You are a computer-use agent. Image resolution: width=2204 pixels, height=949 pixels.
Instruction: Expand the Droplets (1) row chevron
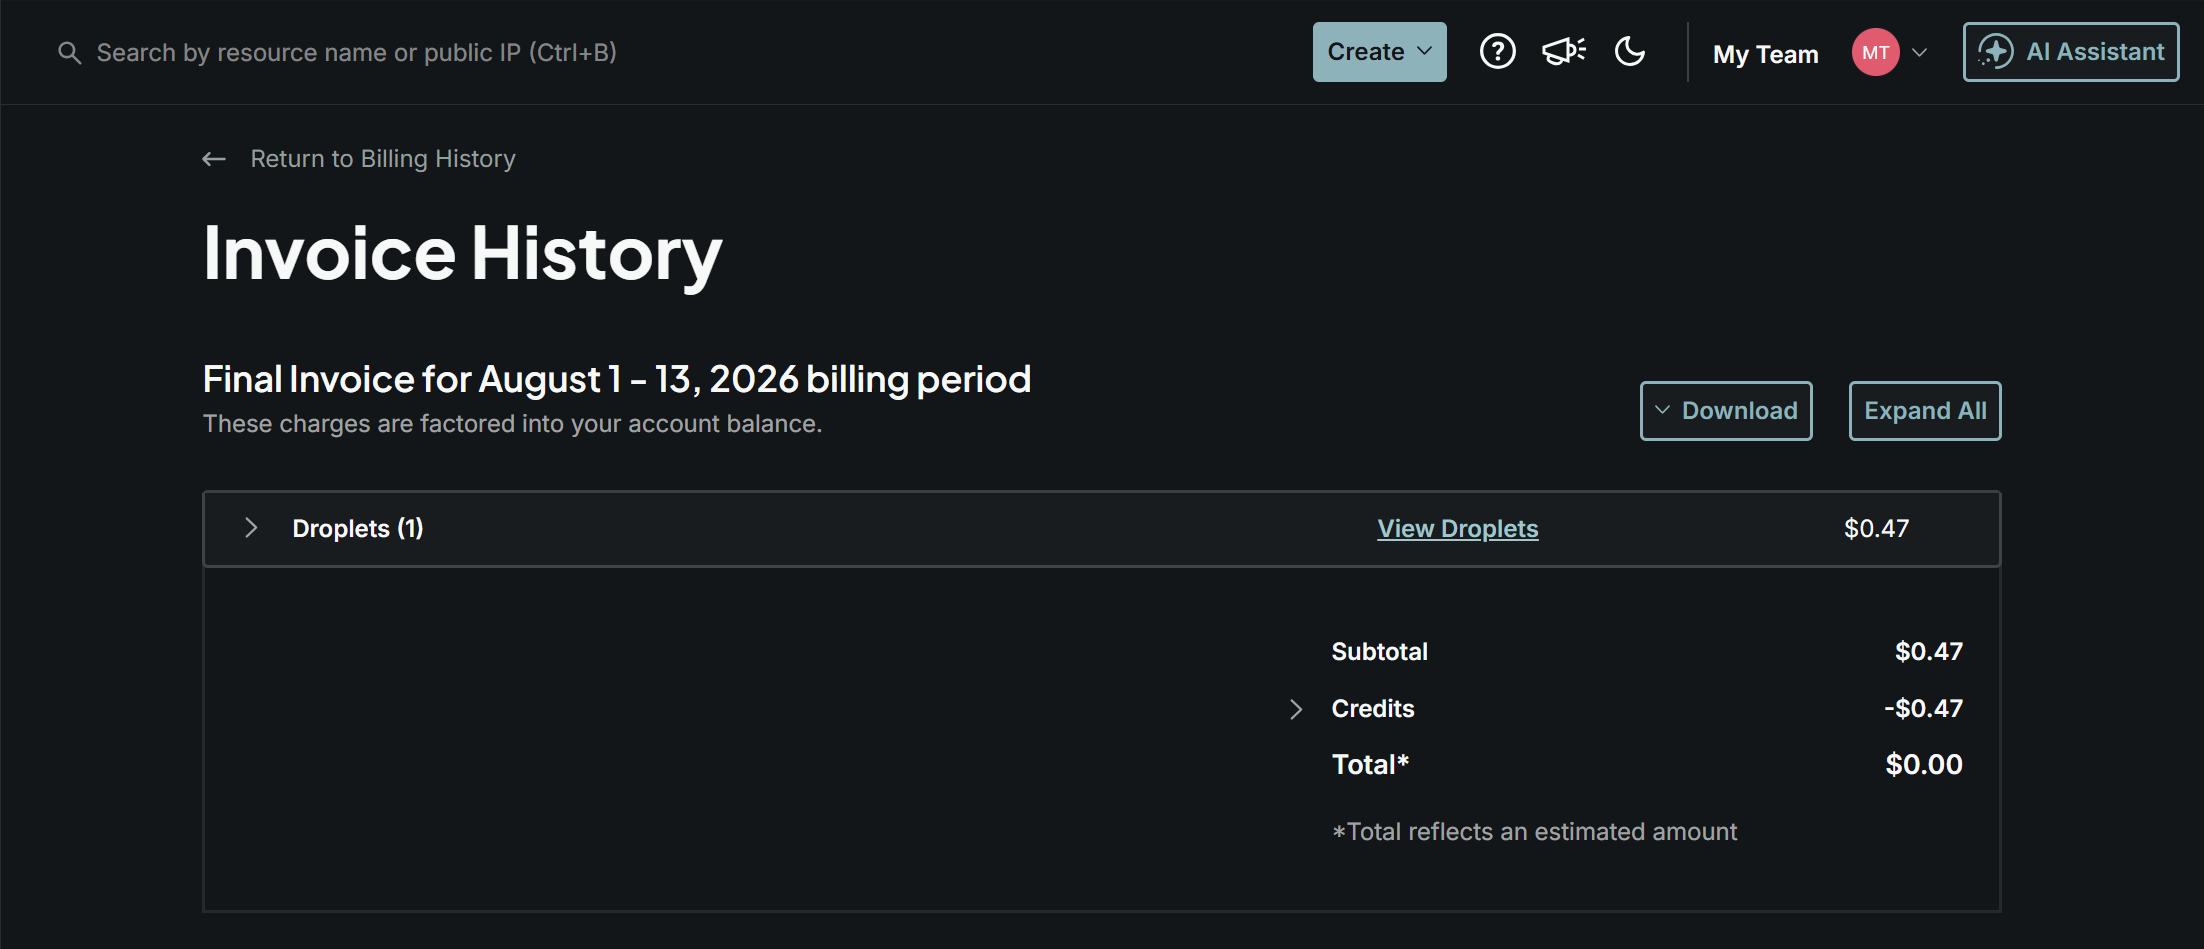coord(251,528)
